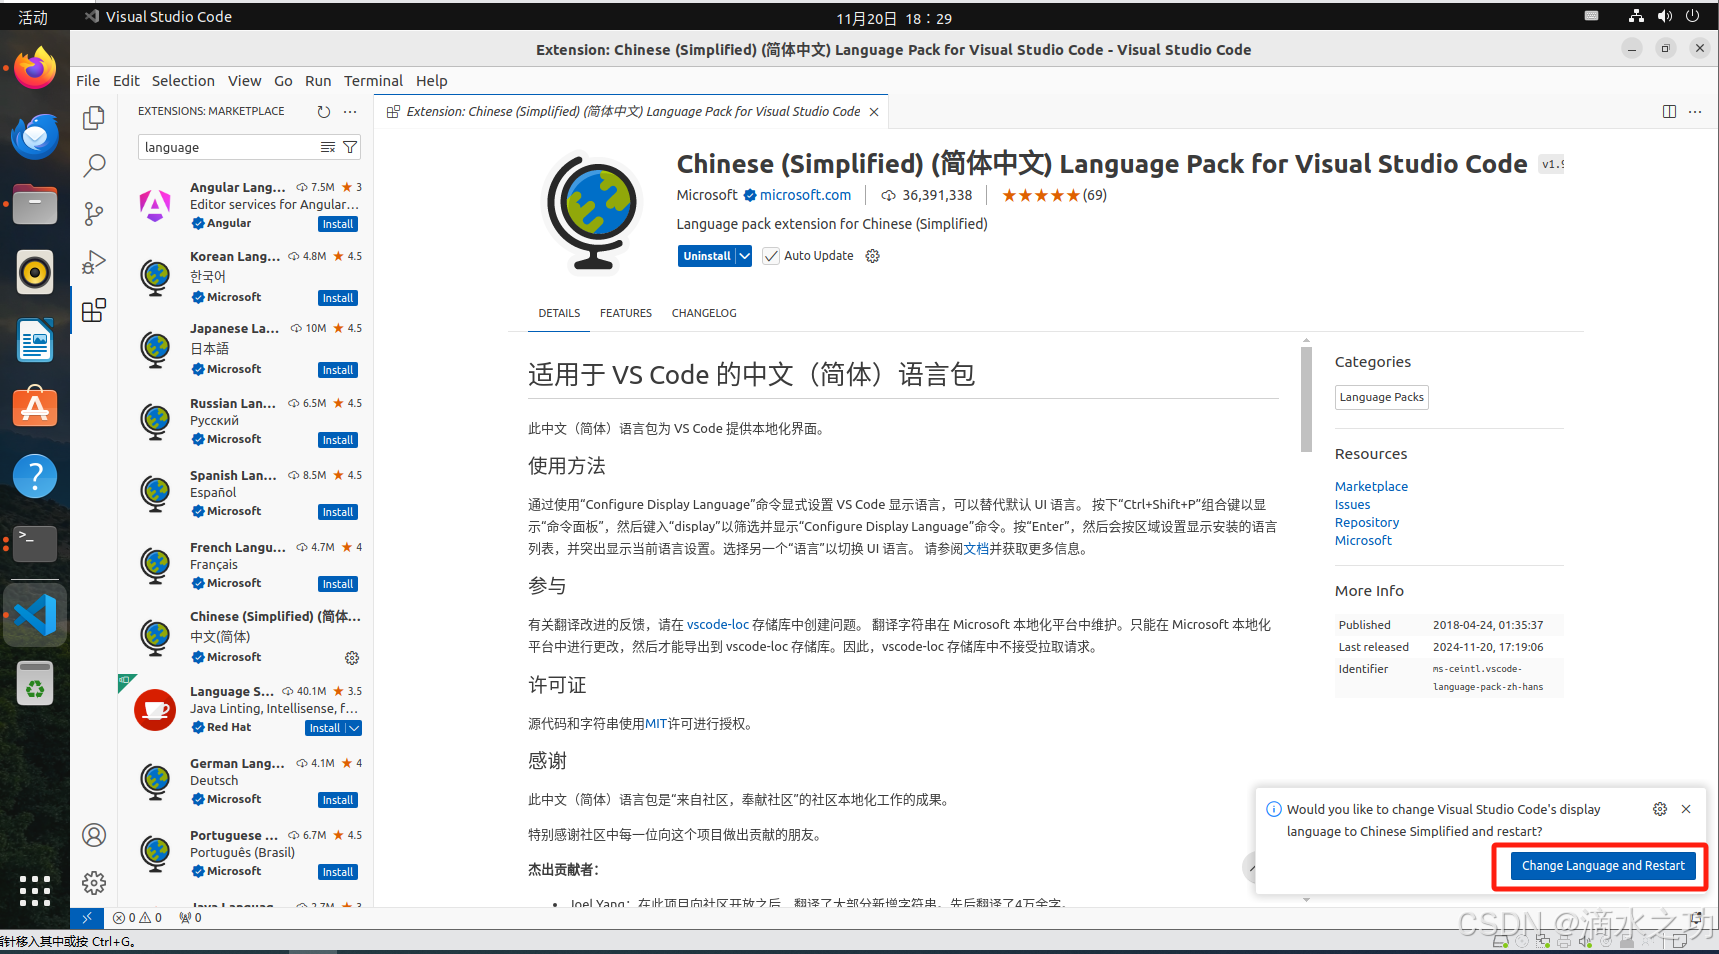This screenshot has height=954, width=1719.
Task: Select the Language Packs category tag
Action: point(1382,397)
